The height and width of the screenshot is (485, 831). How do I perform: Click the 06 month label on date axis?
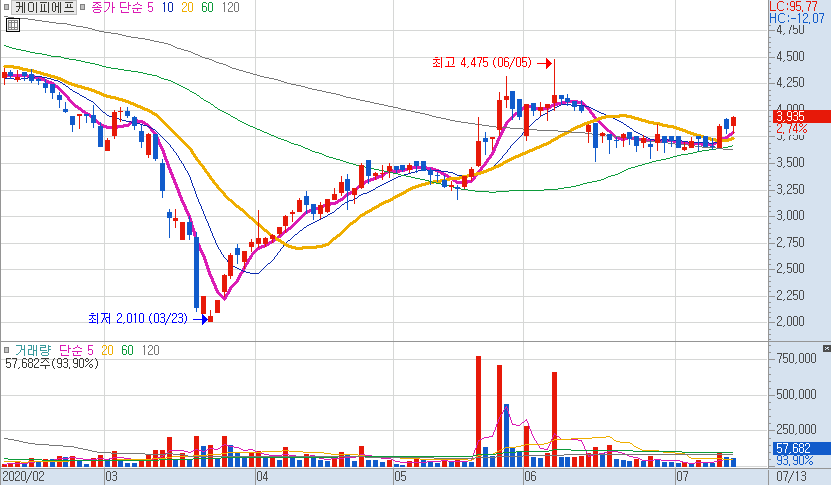click(530, 476)
